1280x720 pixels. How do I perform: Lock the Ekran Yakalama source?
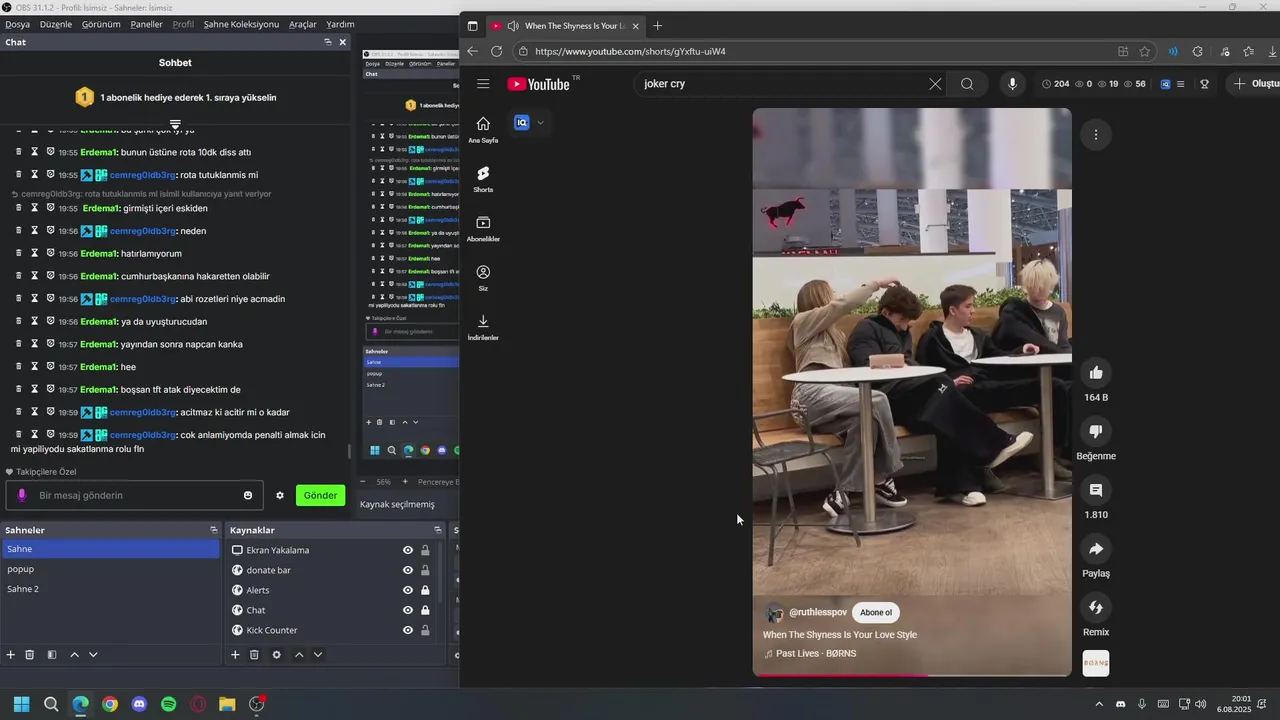425,550
